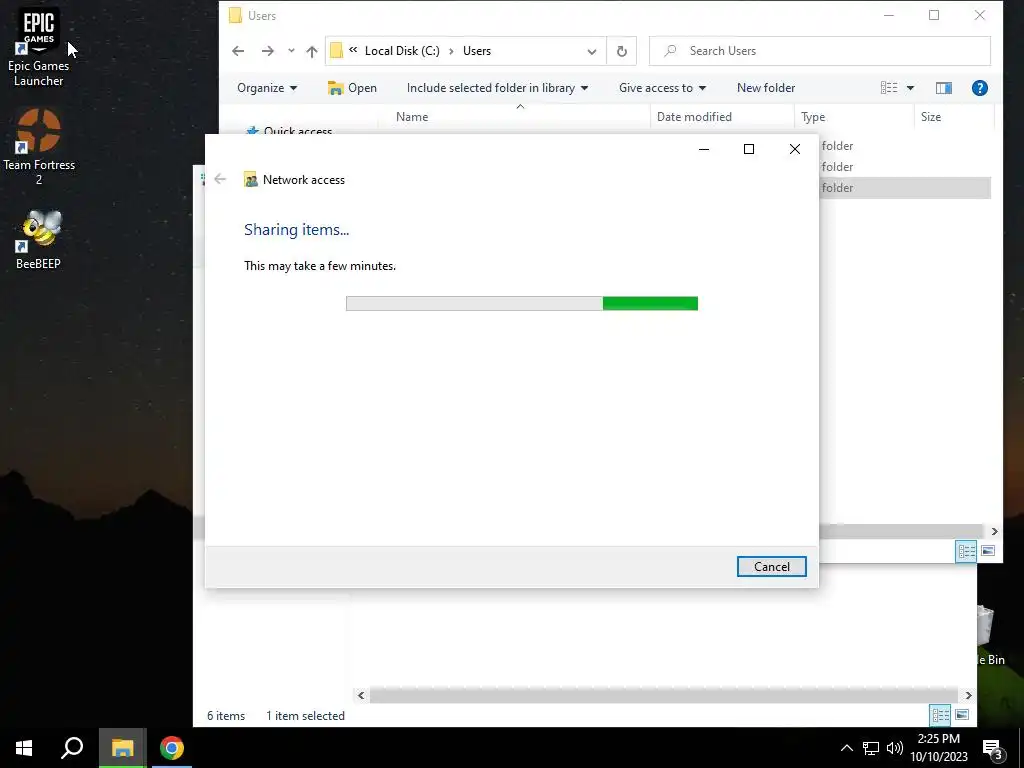The height and width of the screenshot is (768, 1024).
Task: Select details view in back explorer window
Action: pos(940,715)
